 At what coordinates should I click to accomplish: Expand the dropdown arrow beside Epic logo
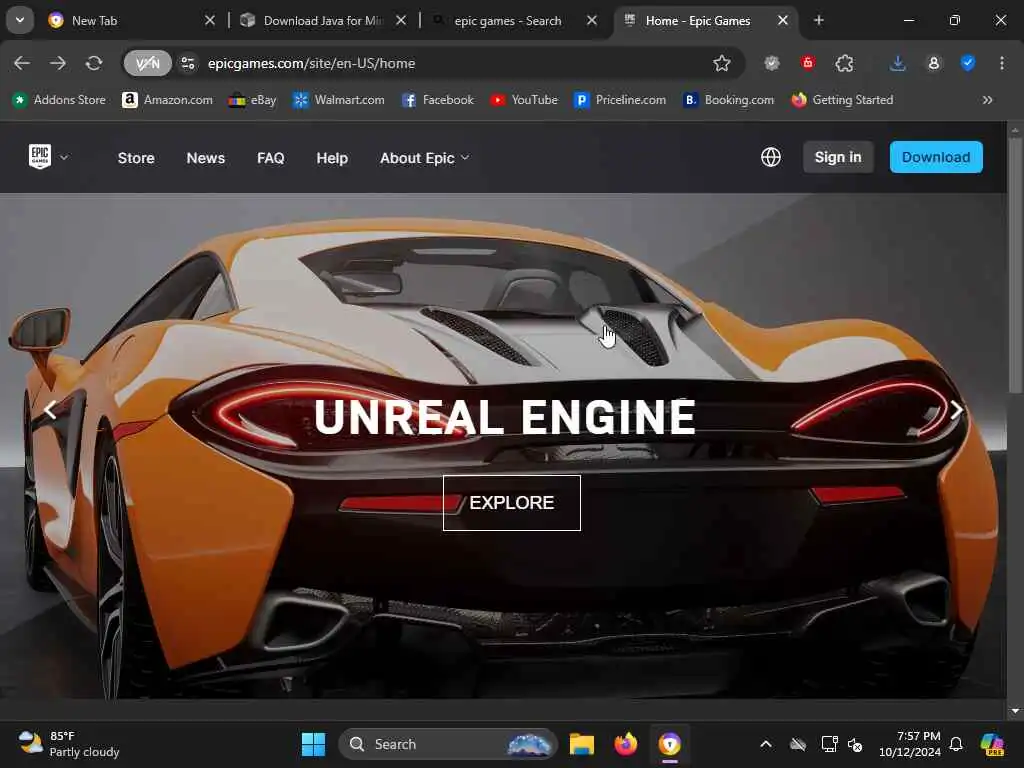tap(64, 157)
